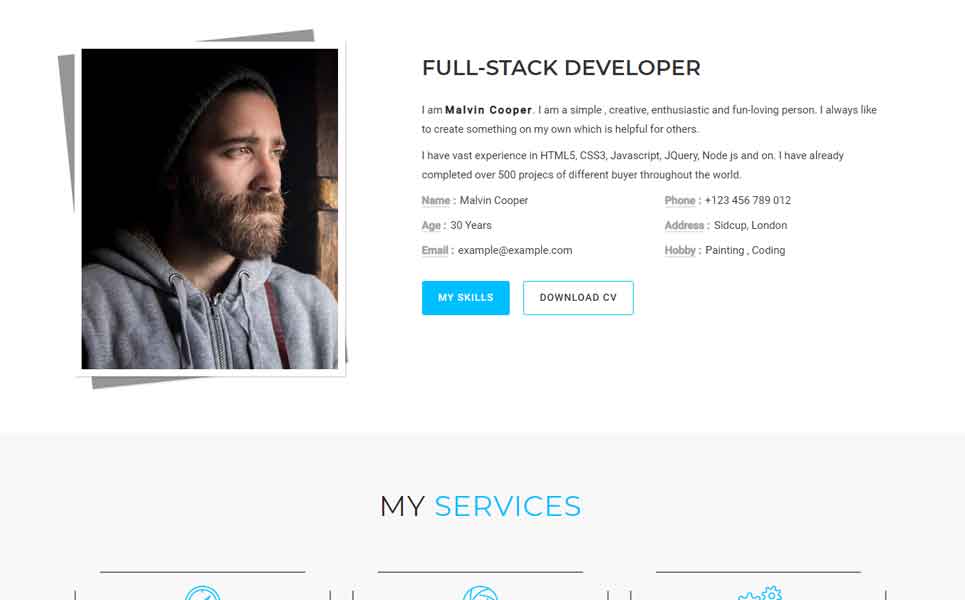The image size is (965, 600).
Task: Click the underlined Email label
Action: (x=434, y=250)
